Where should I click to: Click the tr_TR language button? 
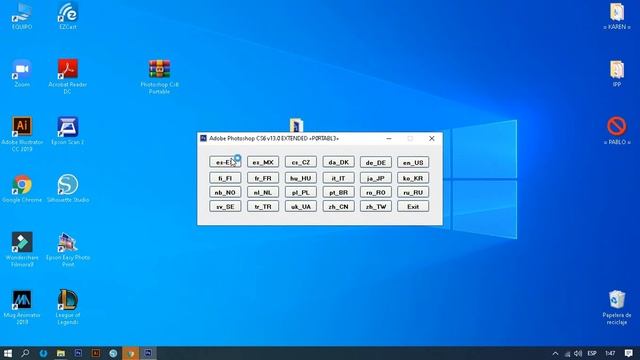pyautogui.click(x=263, y=206)
